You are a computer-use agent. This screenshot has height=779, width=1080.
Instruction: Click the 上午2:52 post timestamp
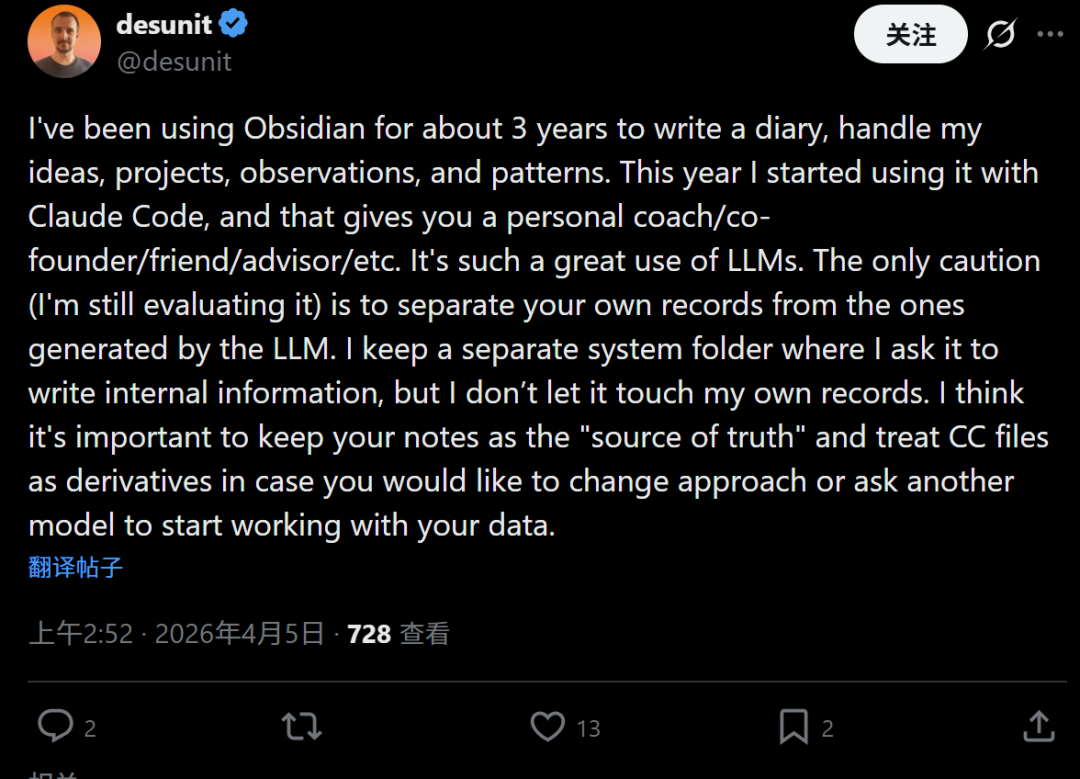click(81, 633)
